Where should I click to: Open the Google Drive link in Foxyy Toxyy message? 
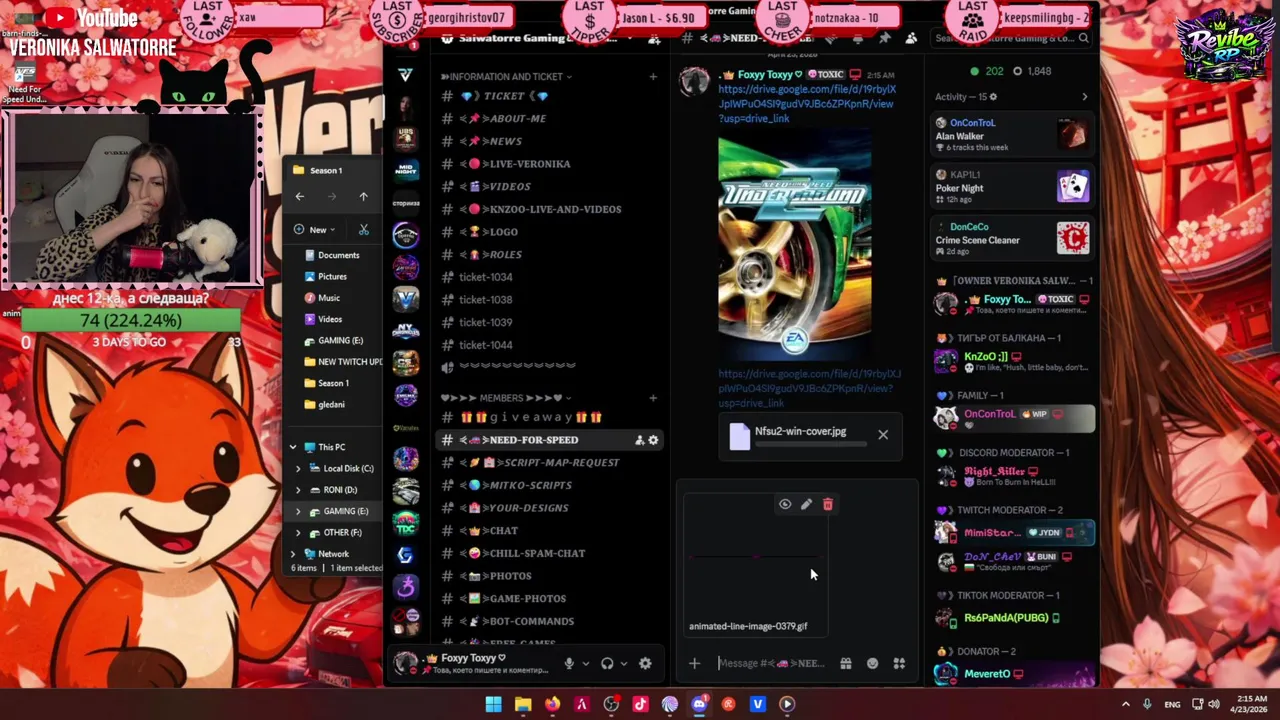click(806, 104)
